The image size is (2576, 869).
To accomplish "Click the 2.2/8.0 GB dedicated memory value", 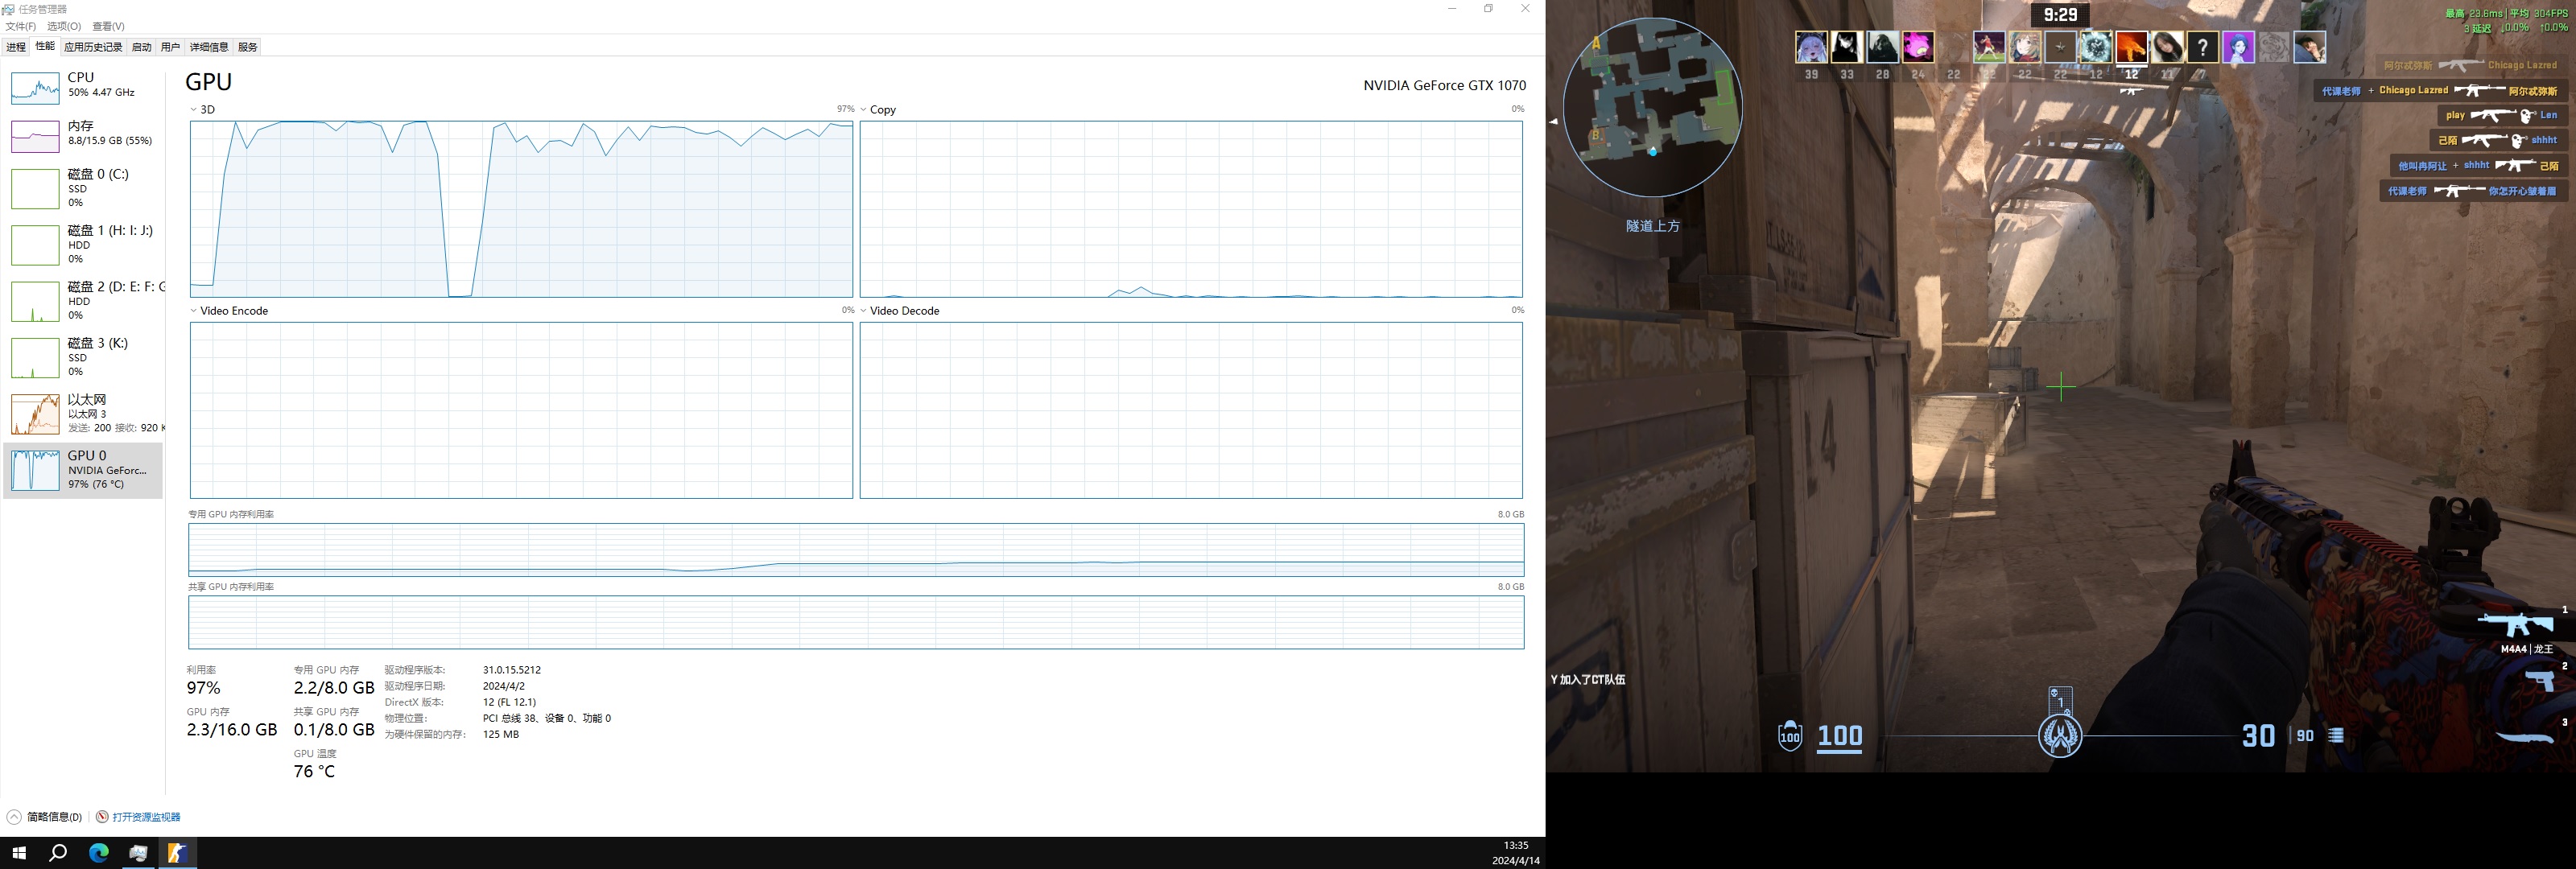I will 334,688.
